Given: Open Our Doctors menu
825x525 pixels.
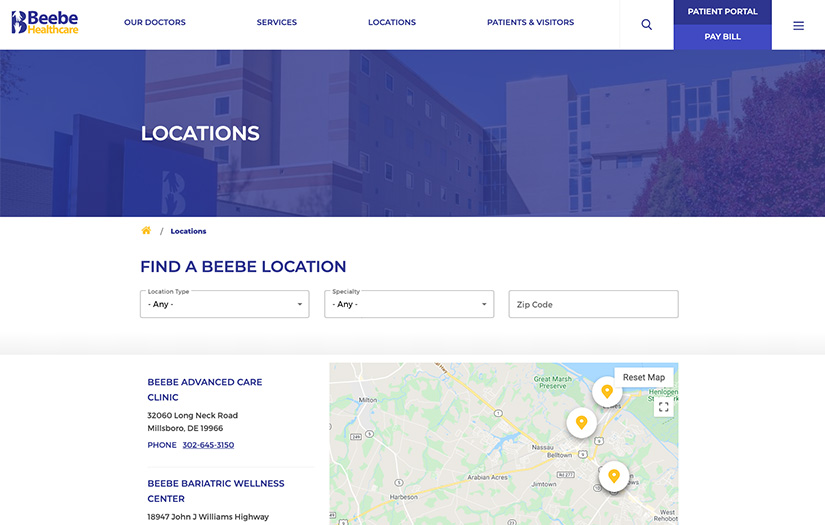Looking at the screenshot, I should click(155, 22).
